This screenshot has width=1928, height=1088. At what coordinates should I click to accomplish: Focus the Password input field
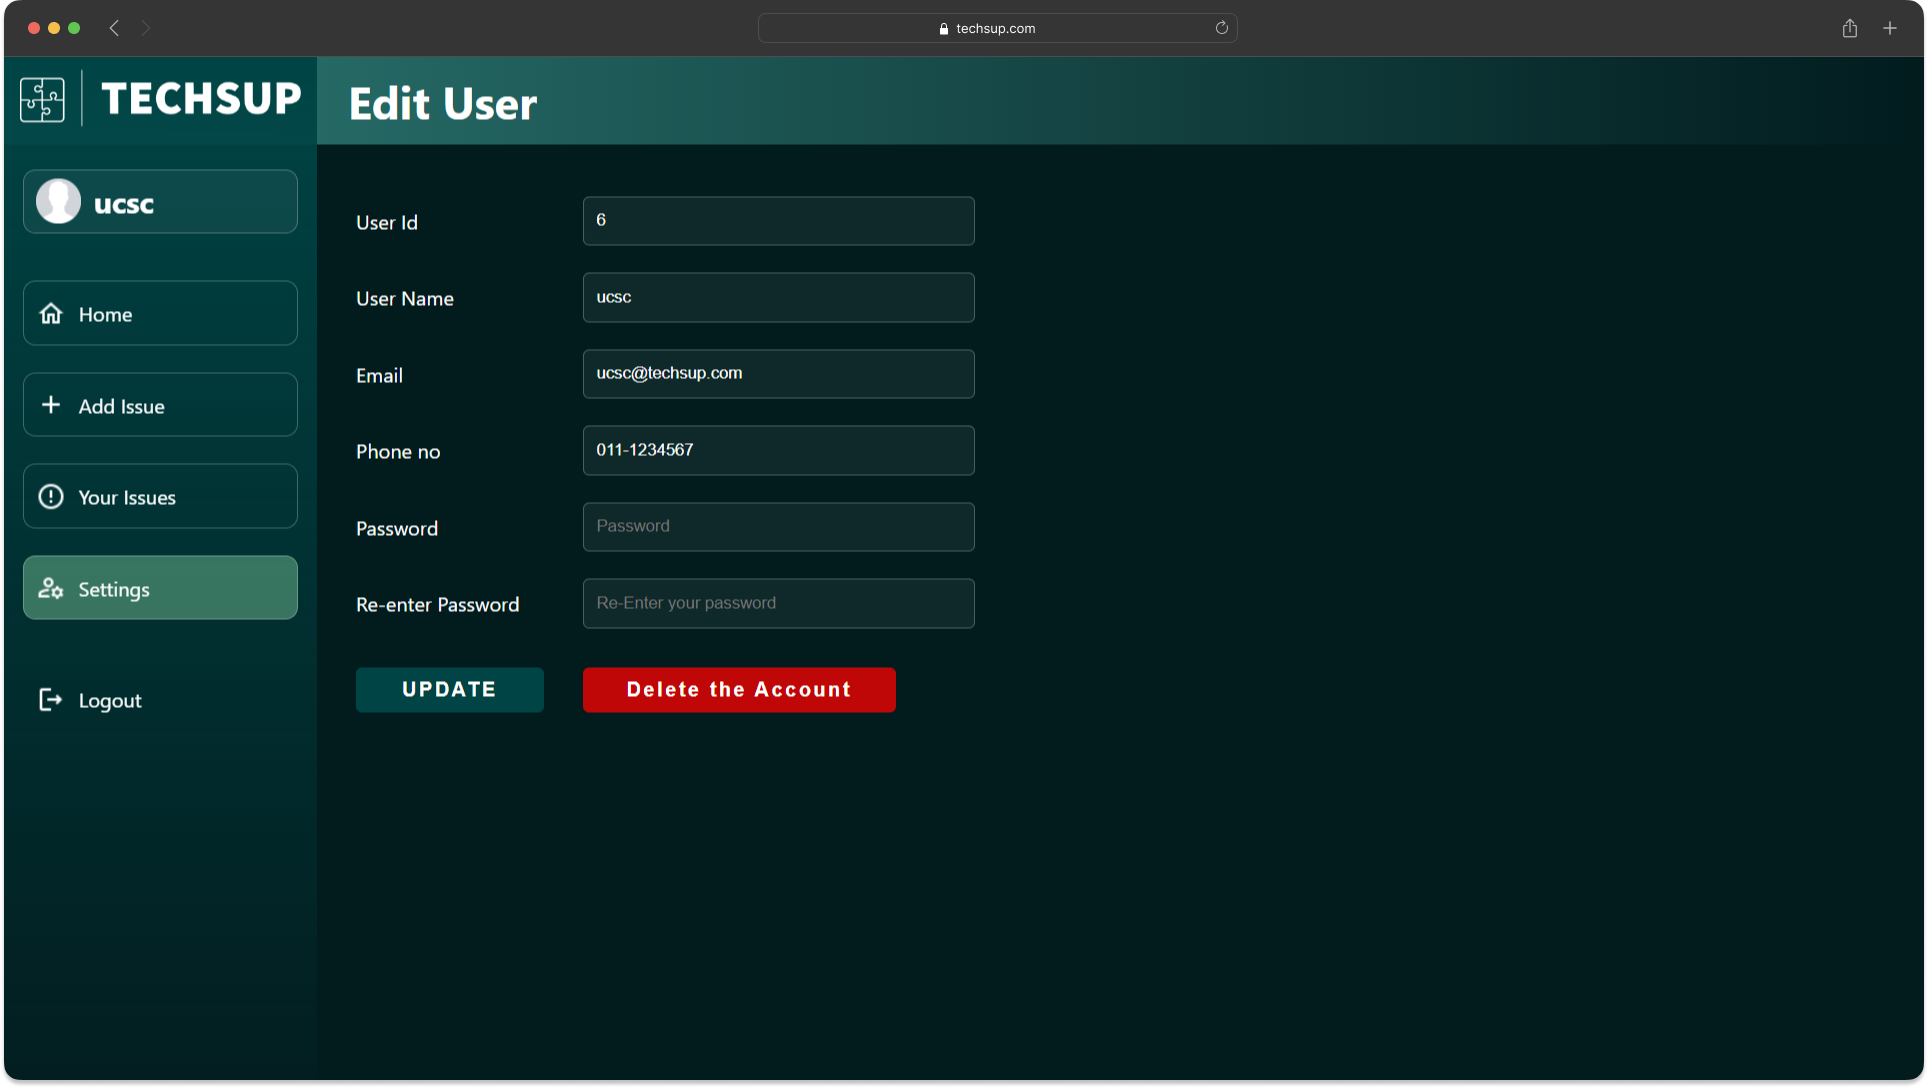coord(778,527)
